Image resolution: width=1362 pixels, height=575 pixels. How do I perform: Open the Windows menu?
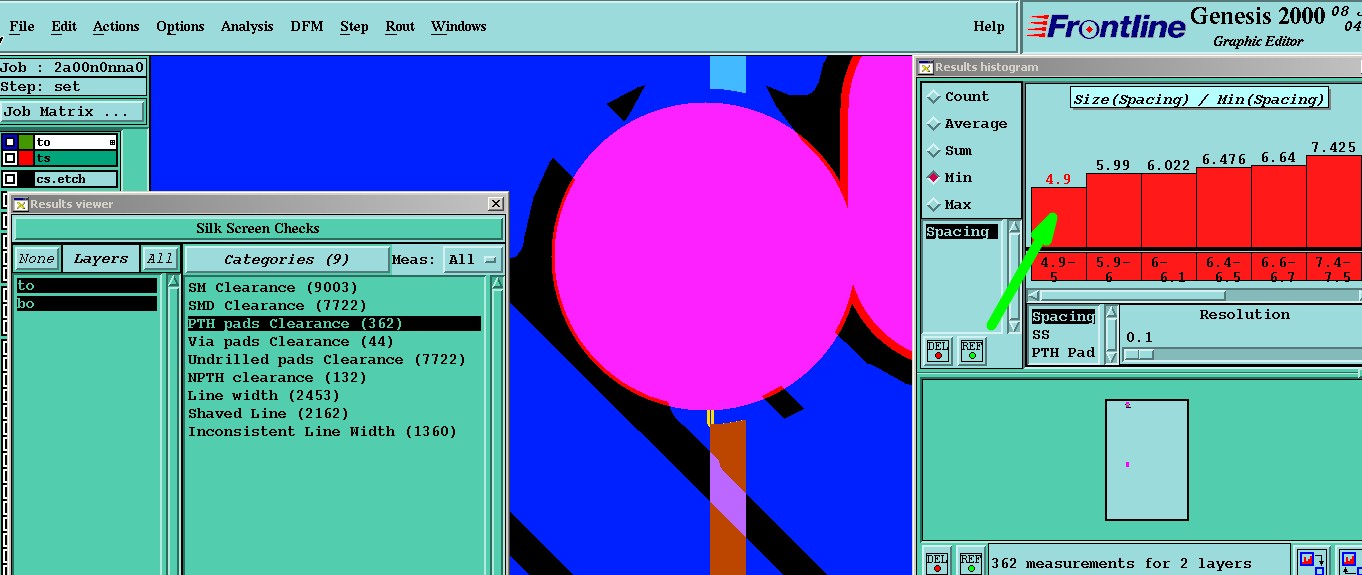(459, 26)
